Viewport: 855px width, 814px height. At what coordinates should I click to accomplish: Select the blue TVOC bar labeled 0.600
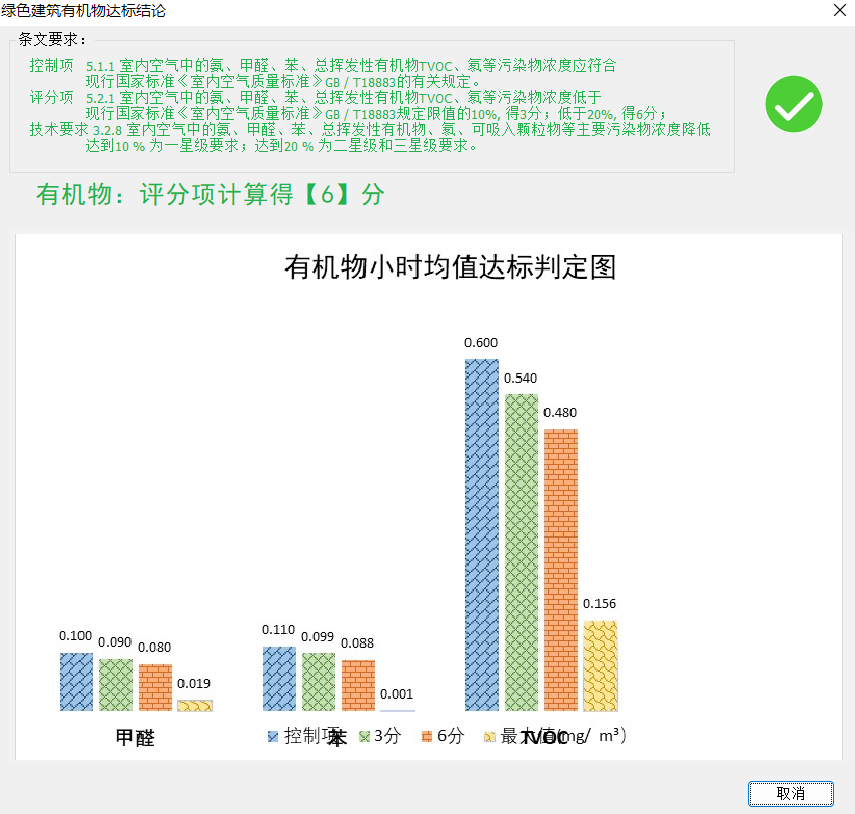(x=481, y=535)
